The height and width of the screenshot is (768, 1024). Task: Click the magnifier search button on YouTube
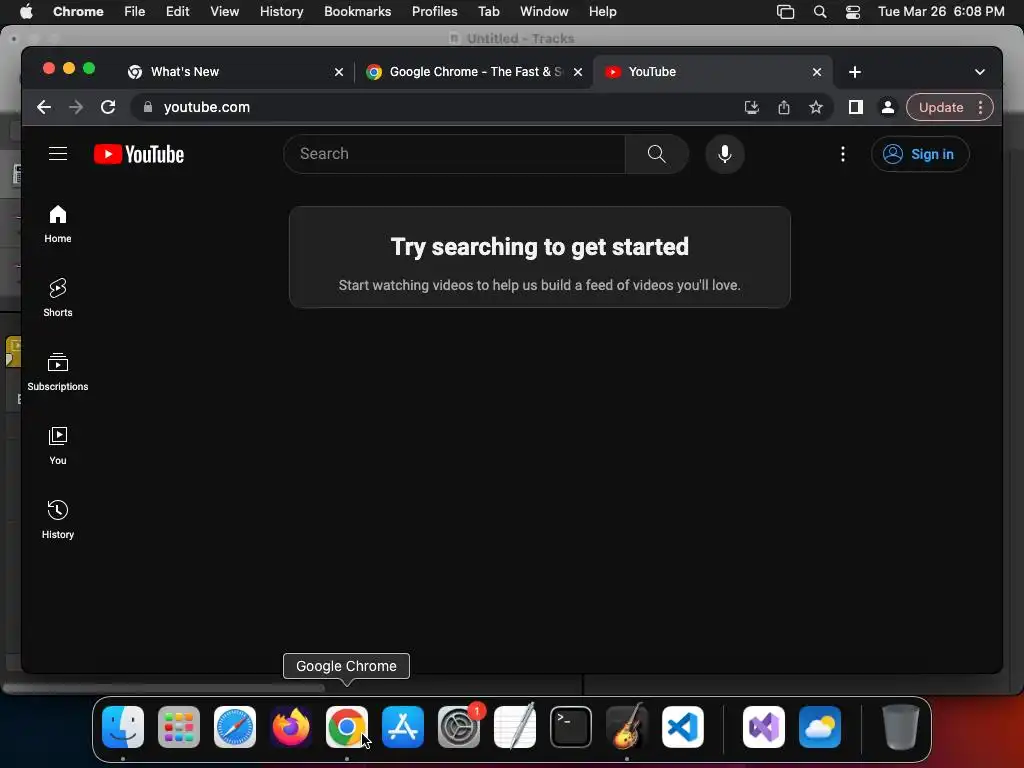click(x=656, y=154)
